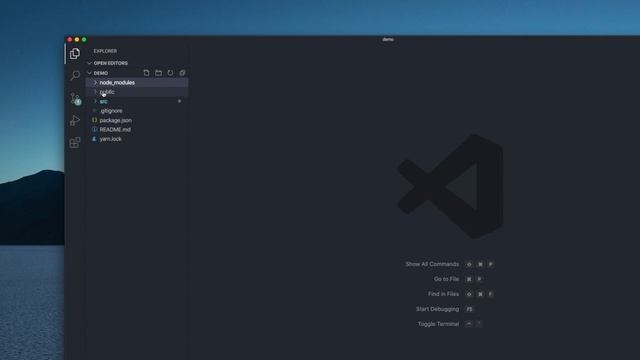Click the EXPLORER panel title

[105, 51]
